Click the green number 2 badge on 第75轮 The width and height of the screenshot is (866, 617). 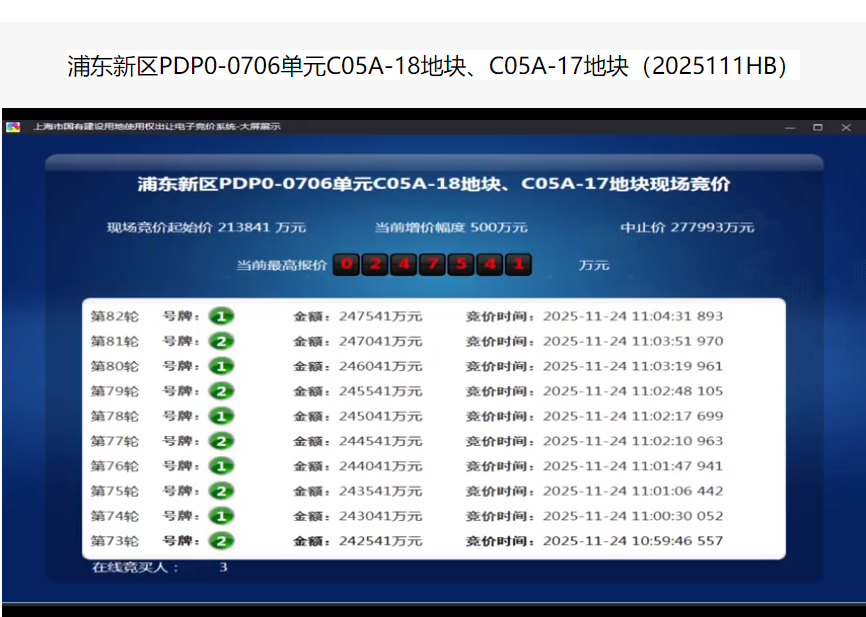[x=221, y=490]
